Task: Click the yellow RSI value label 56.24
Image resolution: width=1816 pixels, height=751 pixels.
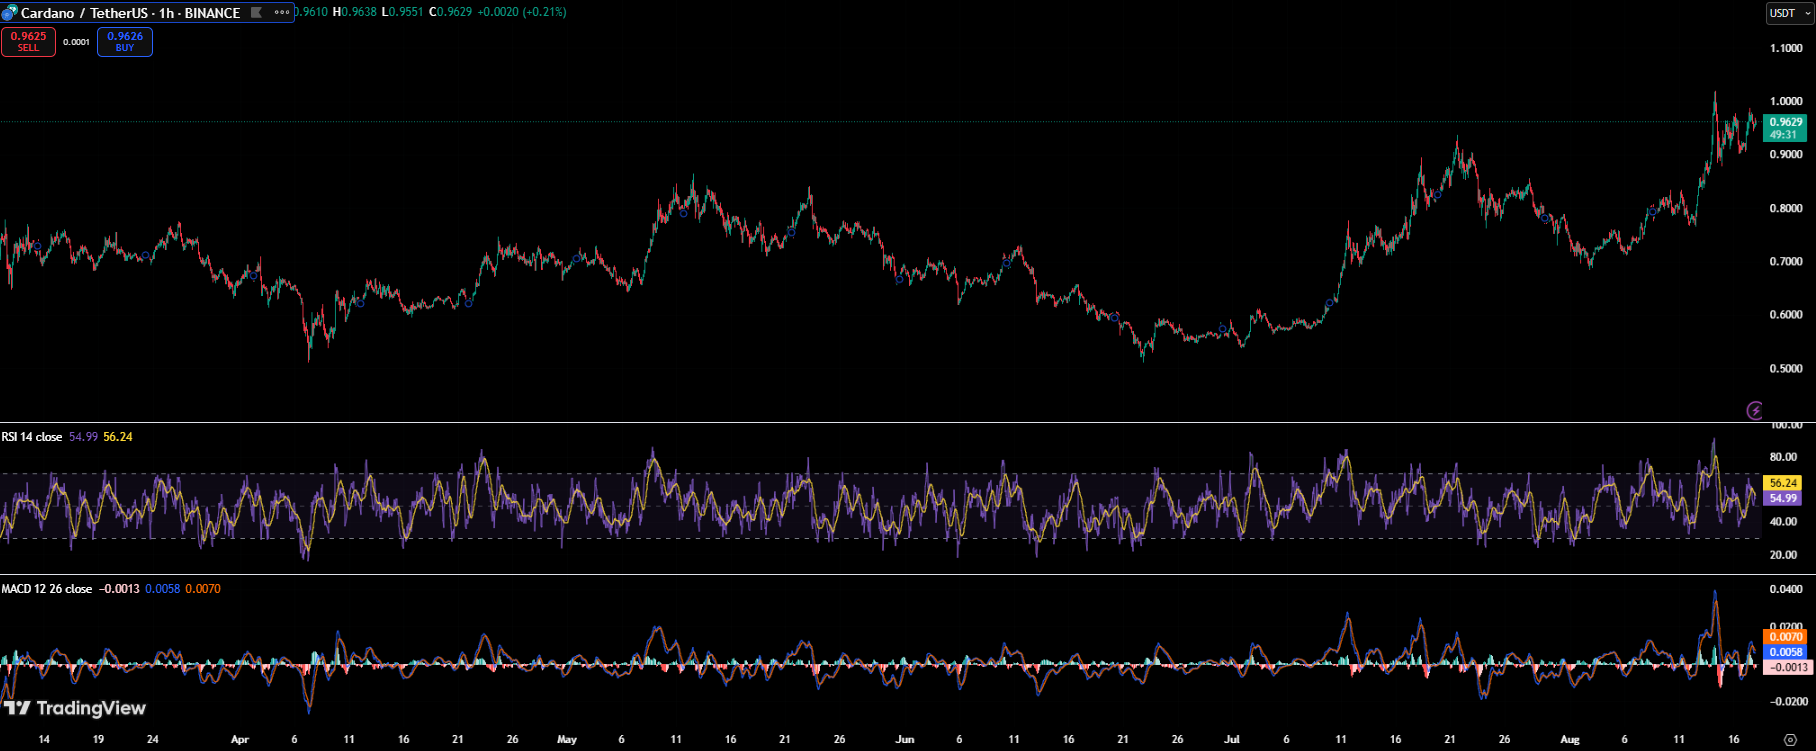Action: [1784, 483]
